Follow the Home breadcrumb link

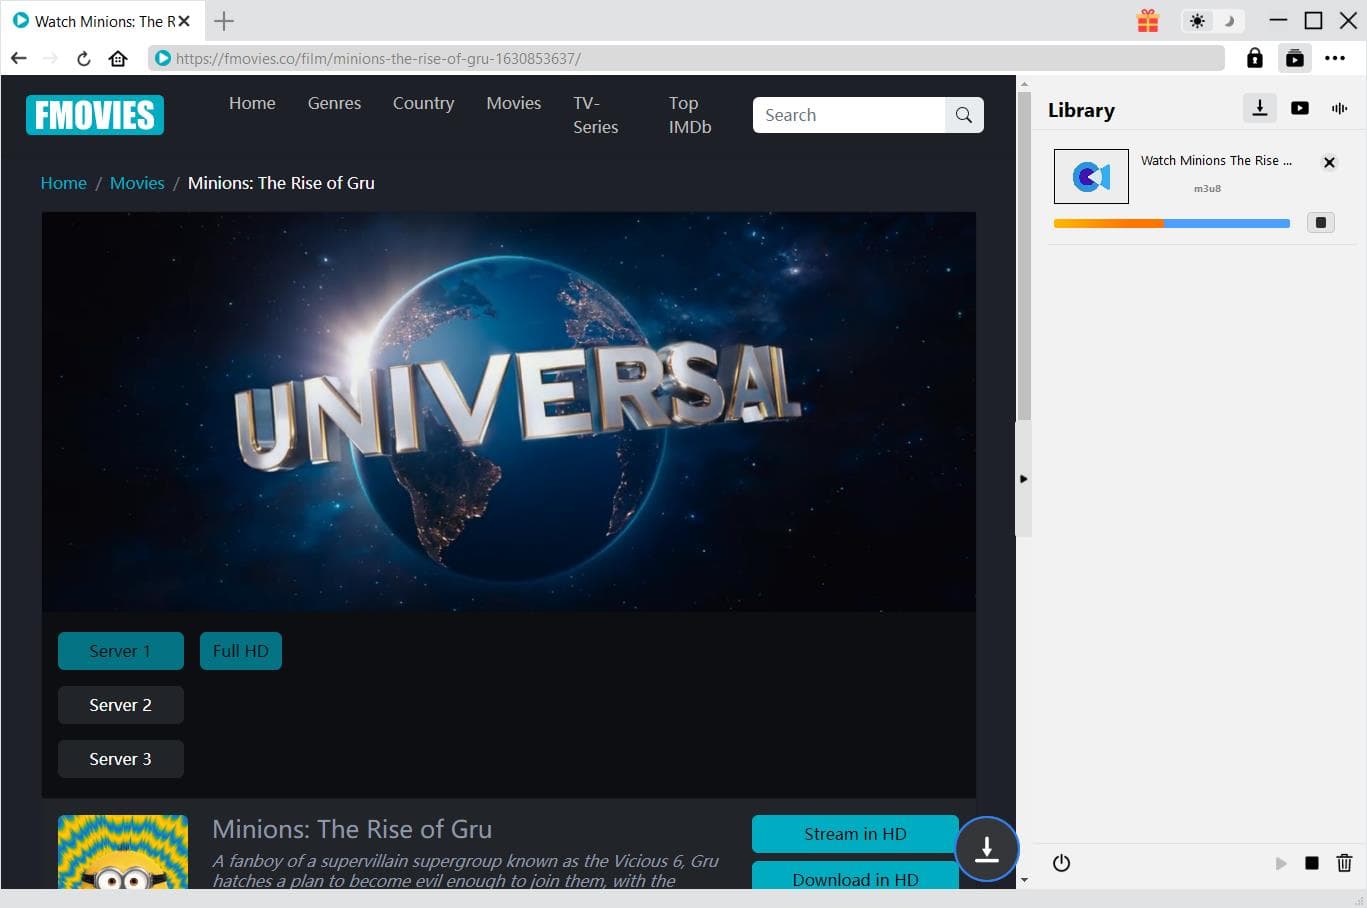click(x=63, y=183)
